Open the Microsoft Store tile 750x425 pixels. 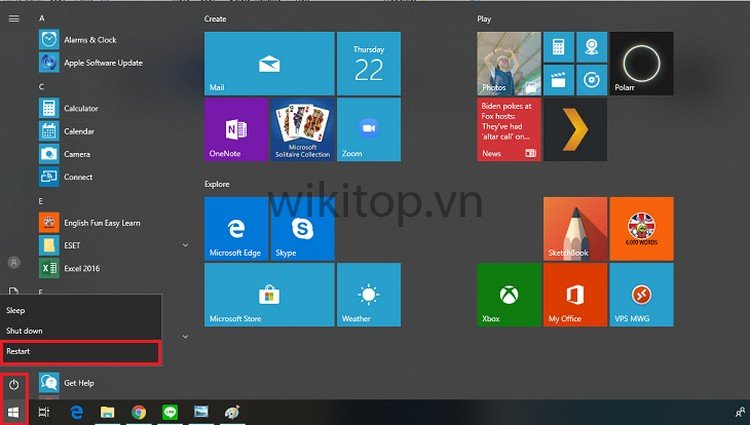click(x=268, y=294)
